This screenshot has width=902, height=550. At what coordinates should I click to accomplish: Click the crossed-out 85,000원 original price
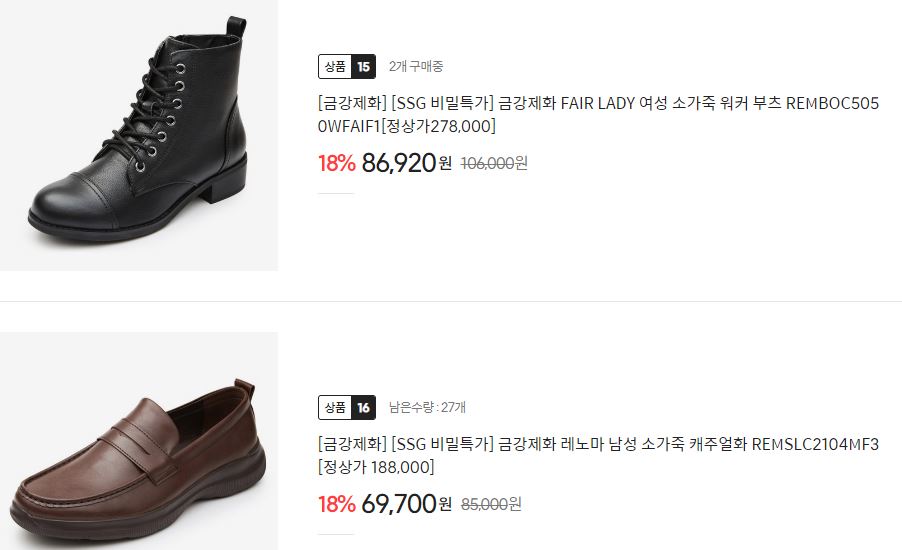tap(491, 505)
